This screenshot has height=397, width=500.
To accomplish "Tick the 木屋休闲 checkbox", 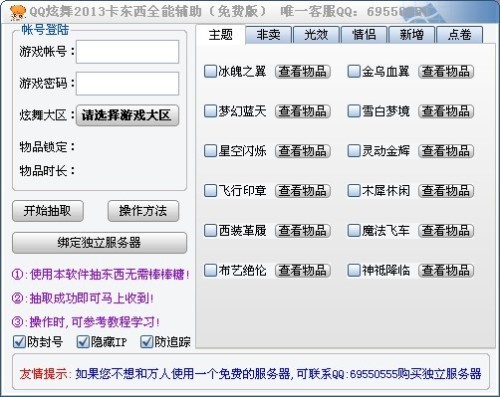I will tap(354, 191).
